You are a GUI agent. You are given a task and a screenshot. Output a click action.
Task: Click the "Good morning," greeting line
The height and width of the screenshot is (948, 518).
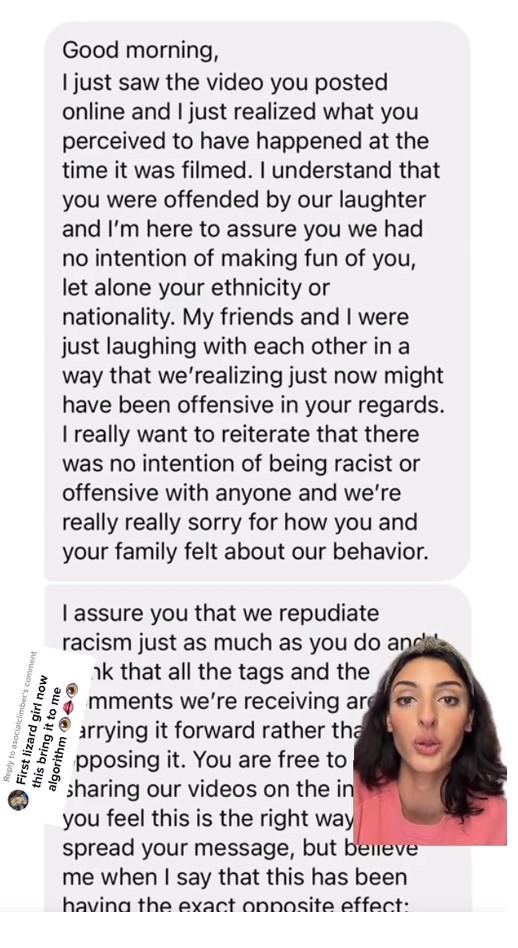pos(140,52)
